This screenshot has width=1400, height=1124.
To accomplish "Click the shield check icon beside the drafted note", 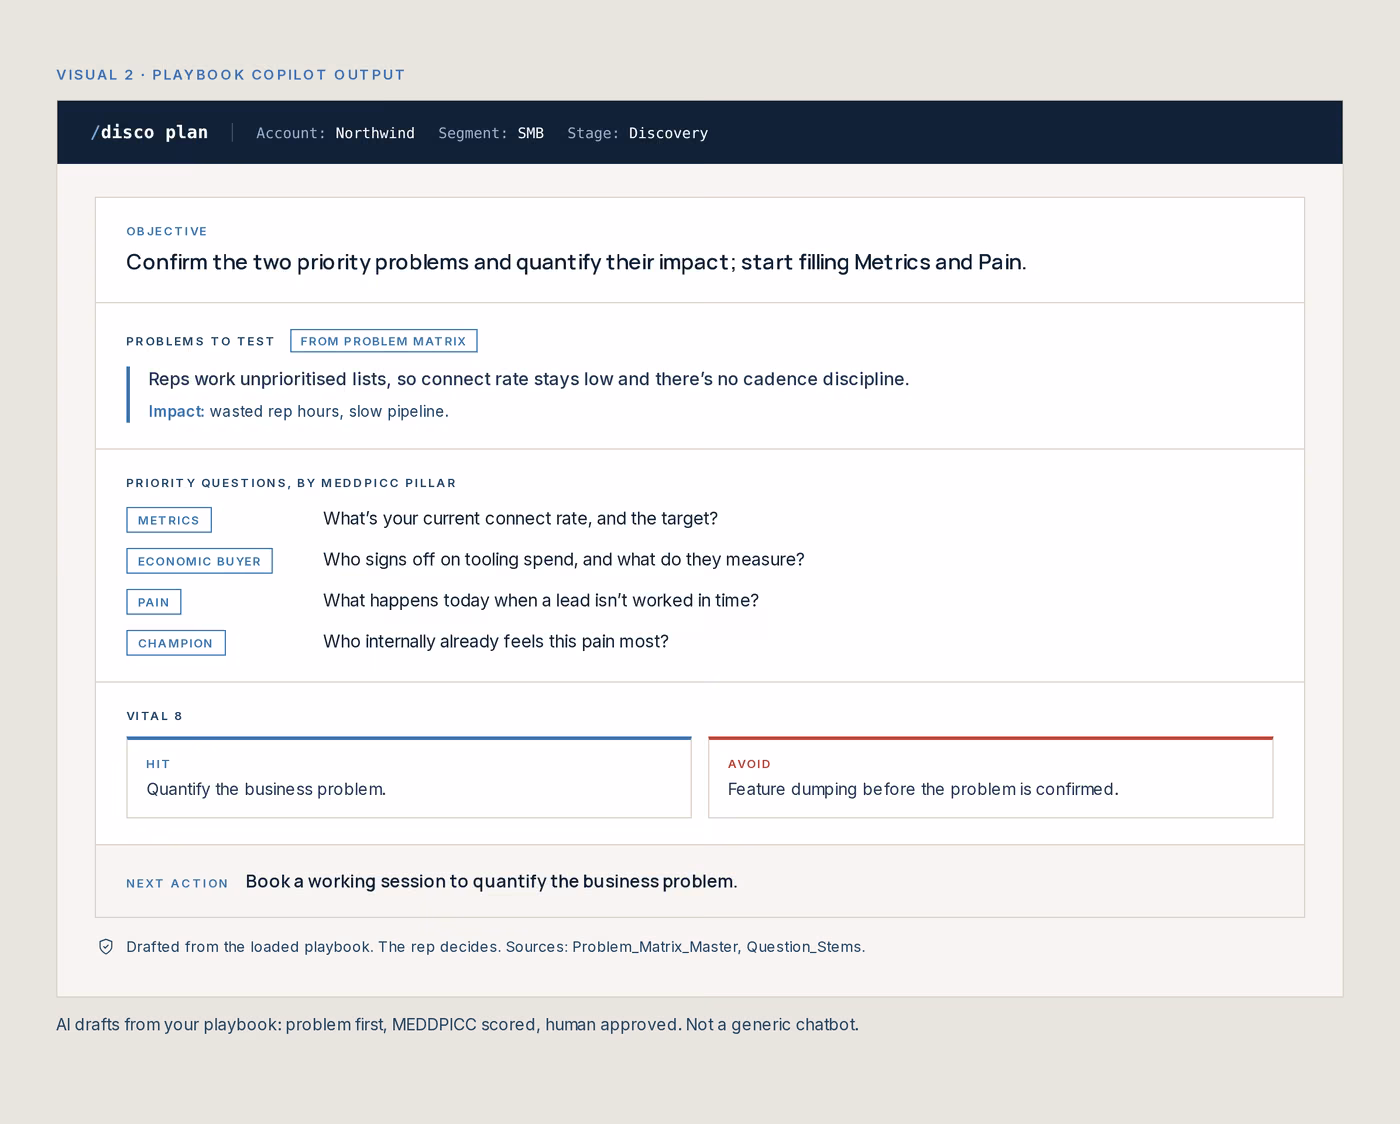I will pos(106,947).
